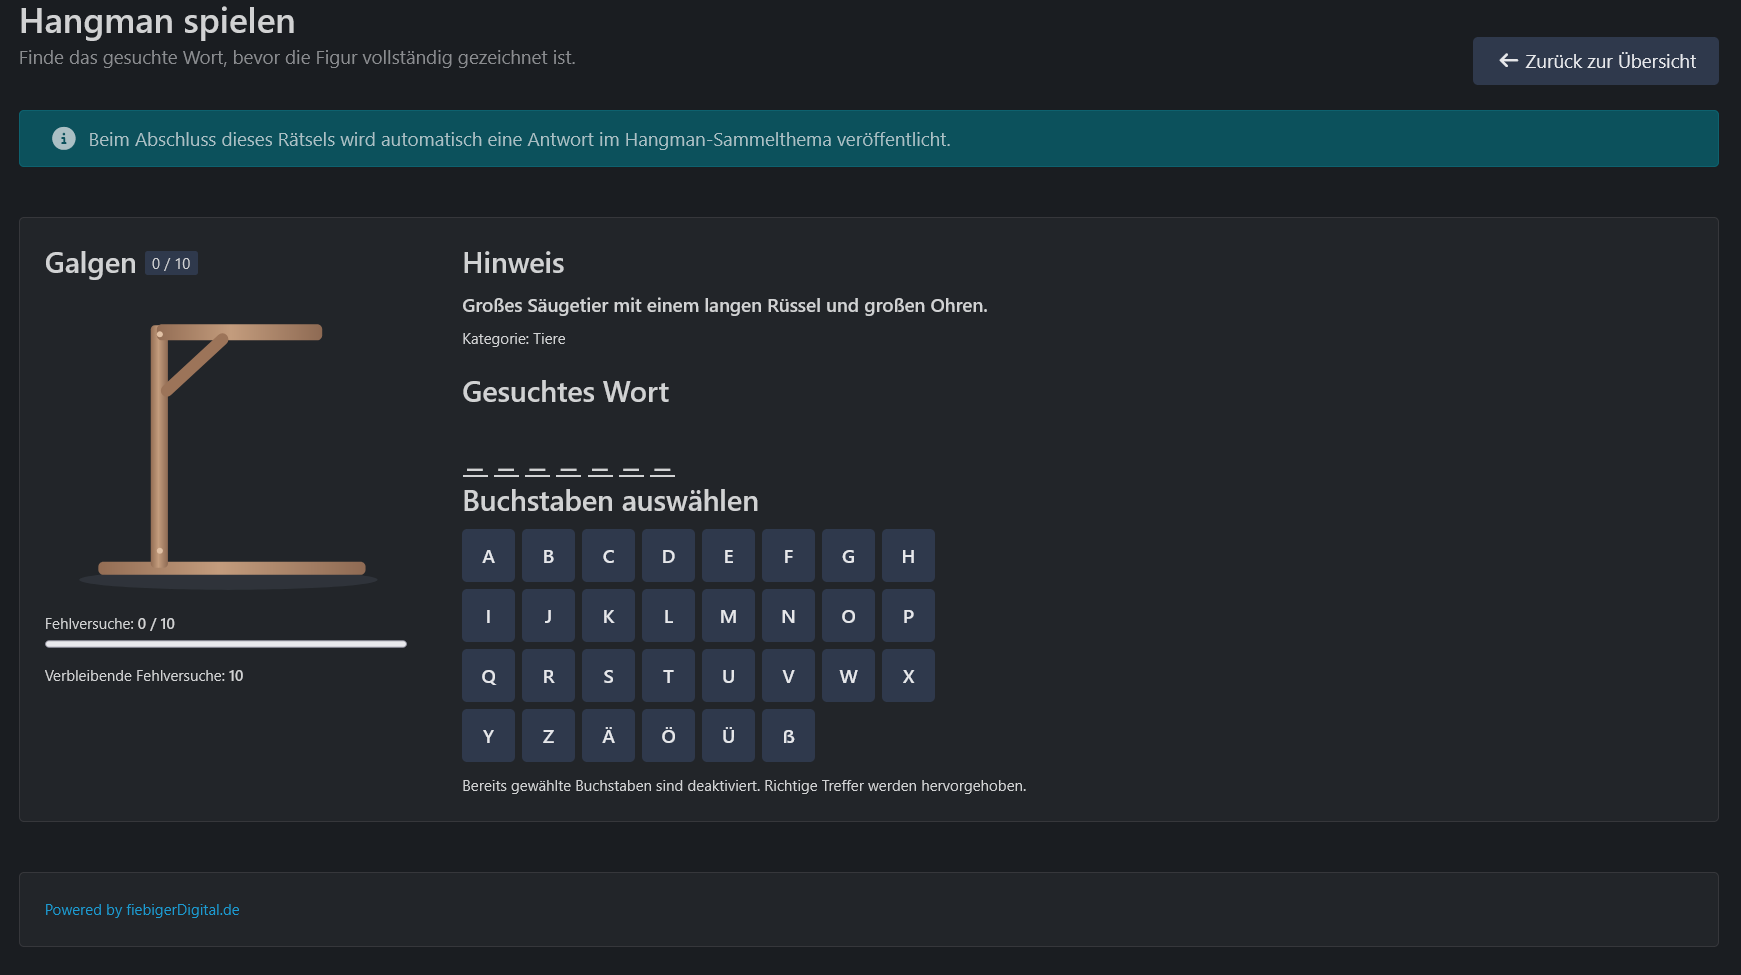Guess the umlaut letter Ä
This screenshot has width=1741, height=975.
608,736
